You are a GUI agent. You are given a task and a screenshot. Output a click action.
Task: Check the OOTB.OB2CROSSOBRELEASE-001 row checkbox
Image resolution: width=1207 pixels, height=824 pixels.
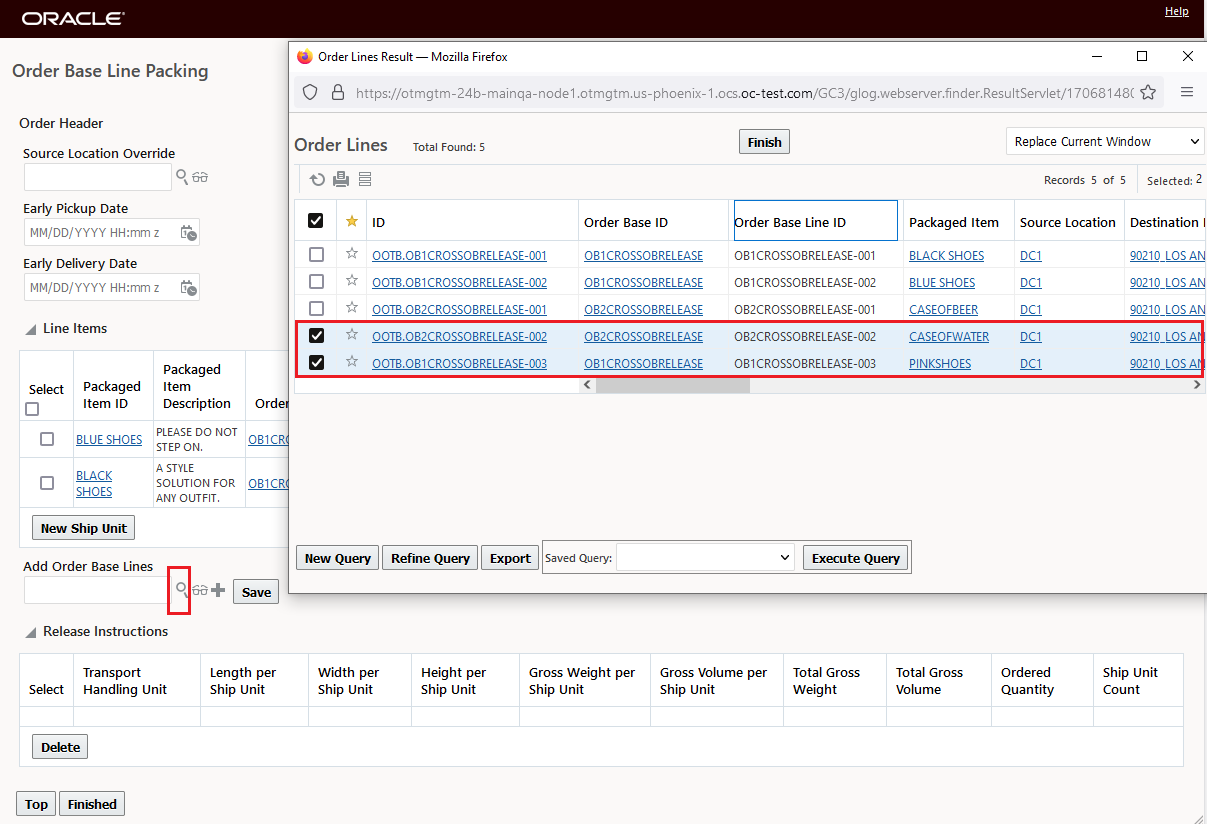[316, 308]
